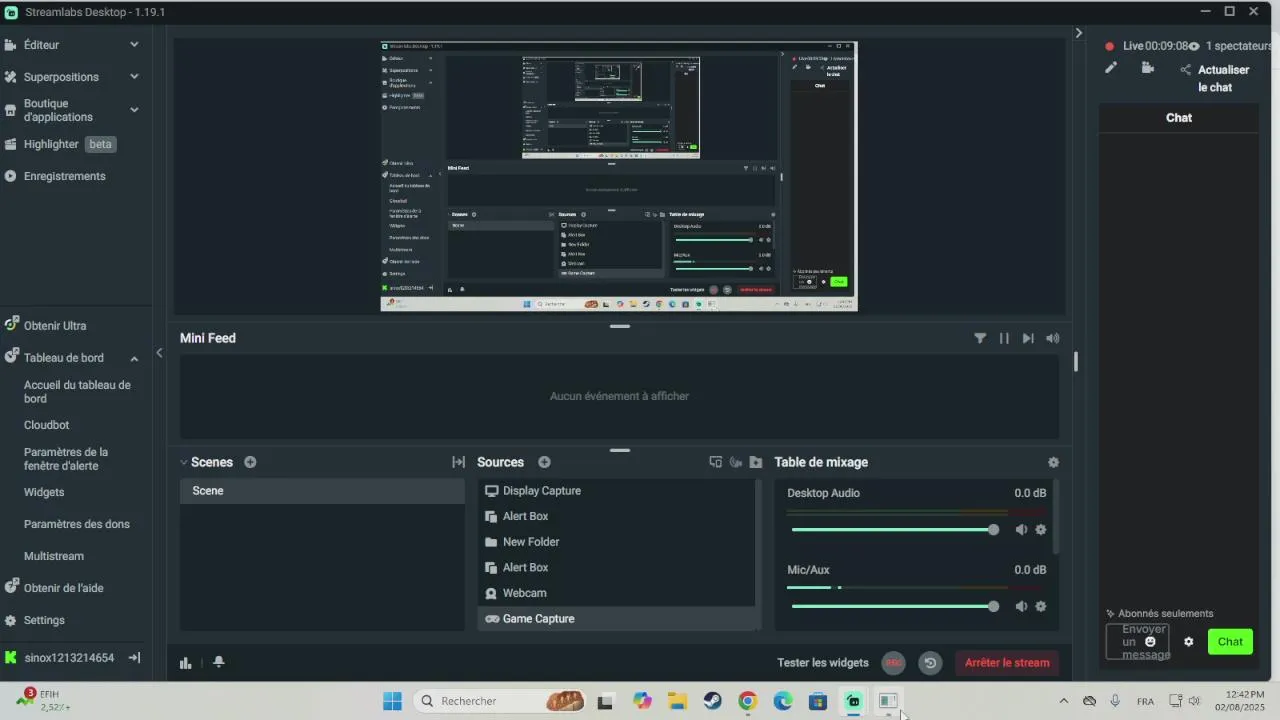Screen dimensions: 1280x720
Task: Click the share icon beside Actualiser
Action: [x=1186, y=70]
